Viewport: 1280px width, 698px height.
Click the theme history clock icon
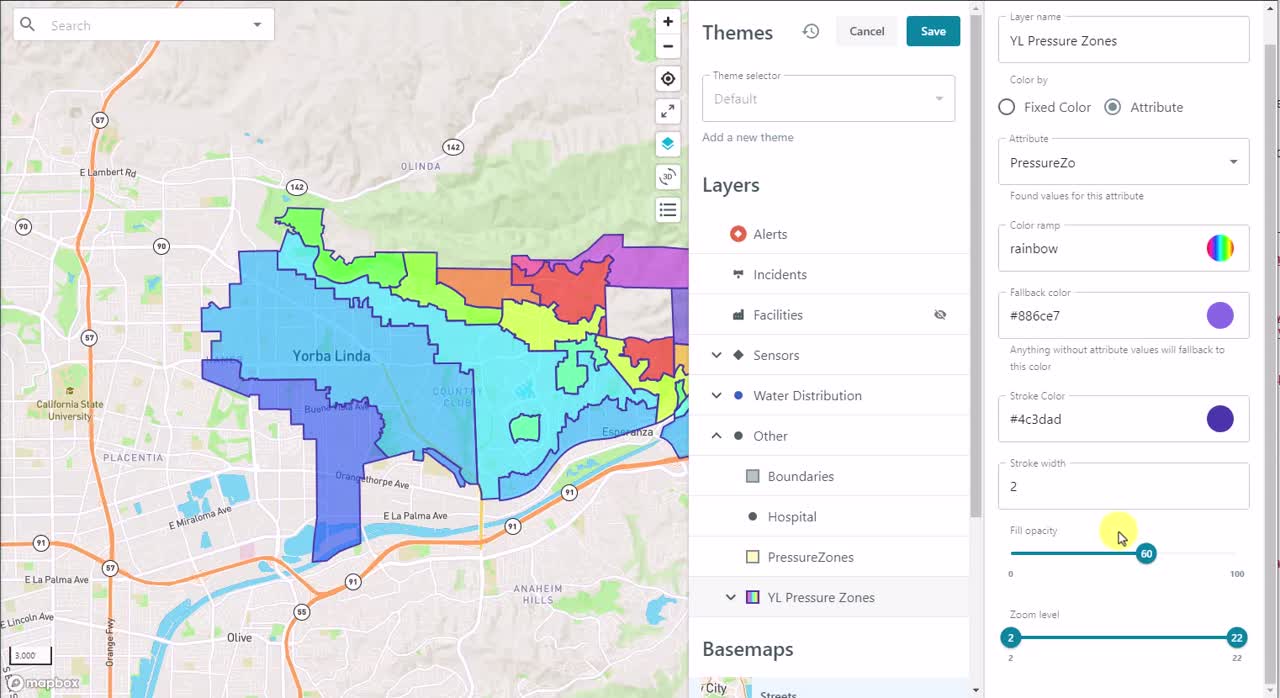811,31
